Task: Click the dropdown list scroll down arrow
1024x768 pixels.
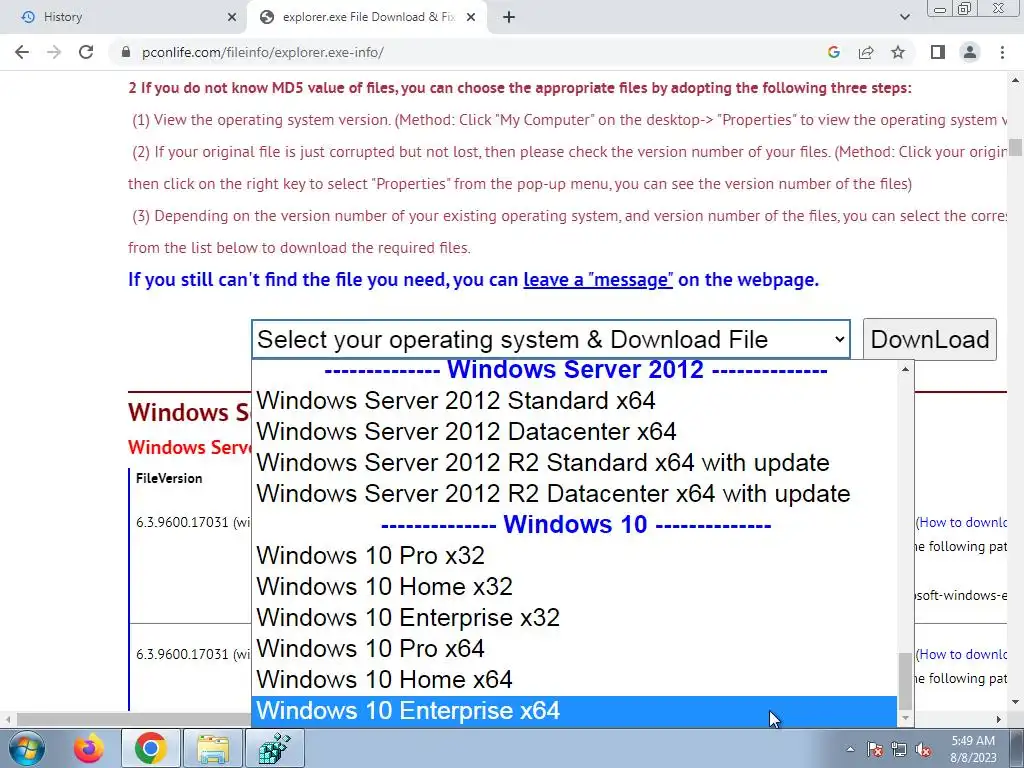Action: pyautogui.click(x=905, y=718)
